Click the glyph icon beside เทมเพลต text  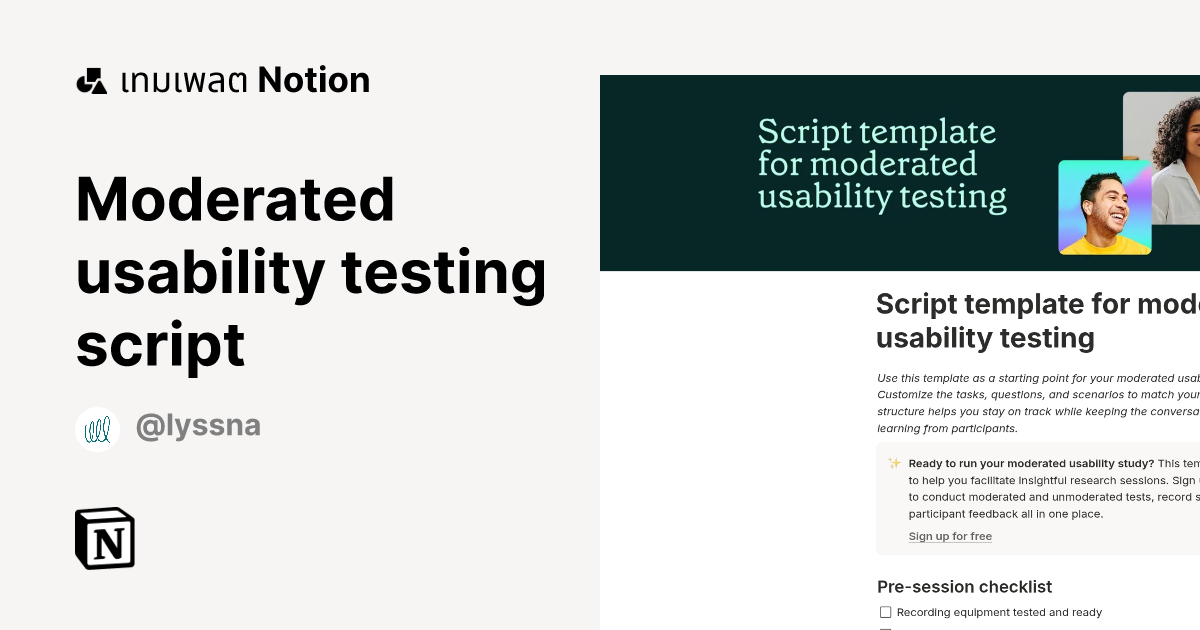91,79
